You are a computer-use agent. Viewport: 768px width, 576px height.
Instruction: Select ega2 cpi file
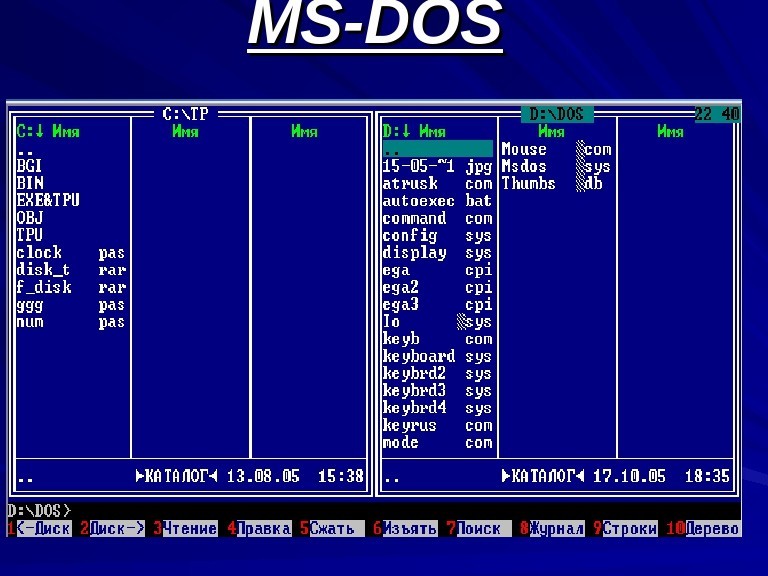[437, 287]
